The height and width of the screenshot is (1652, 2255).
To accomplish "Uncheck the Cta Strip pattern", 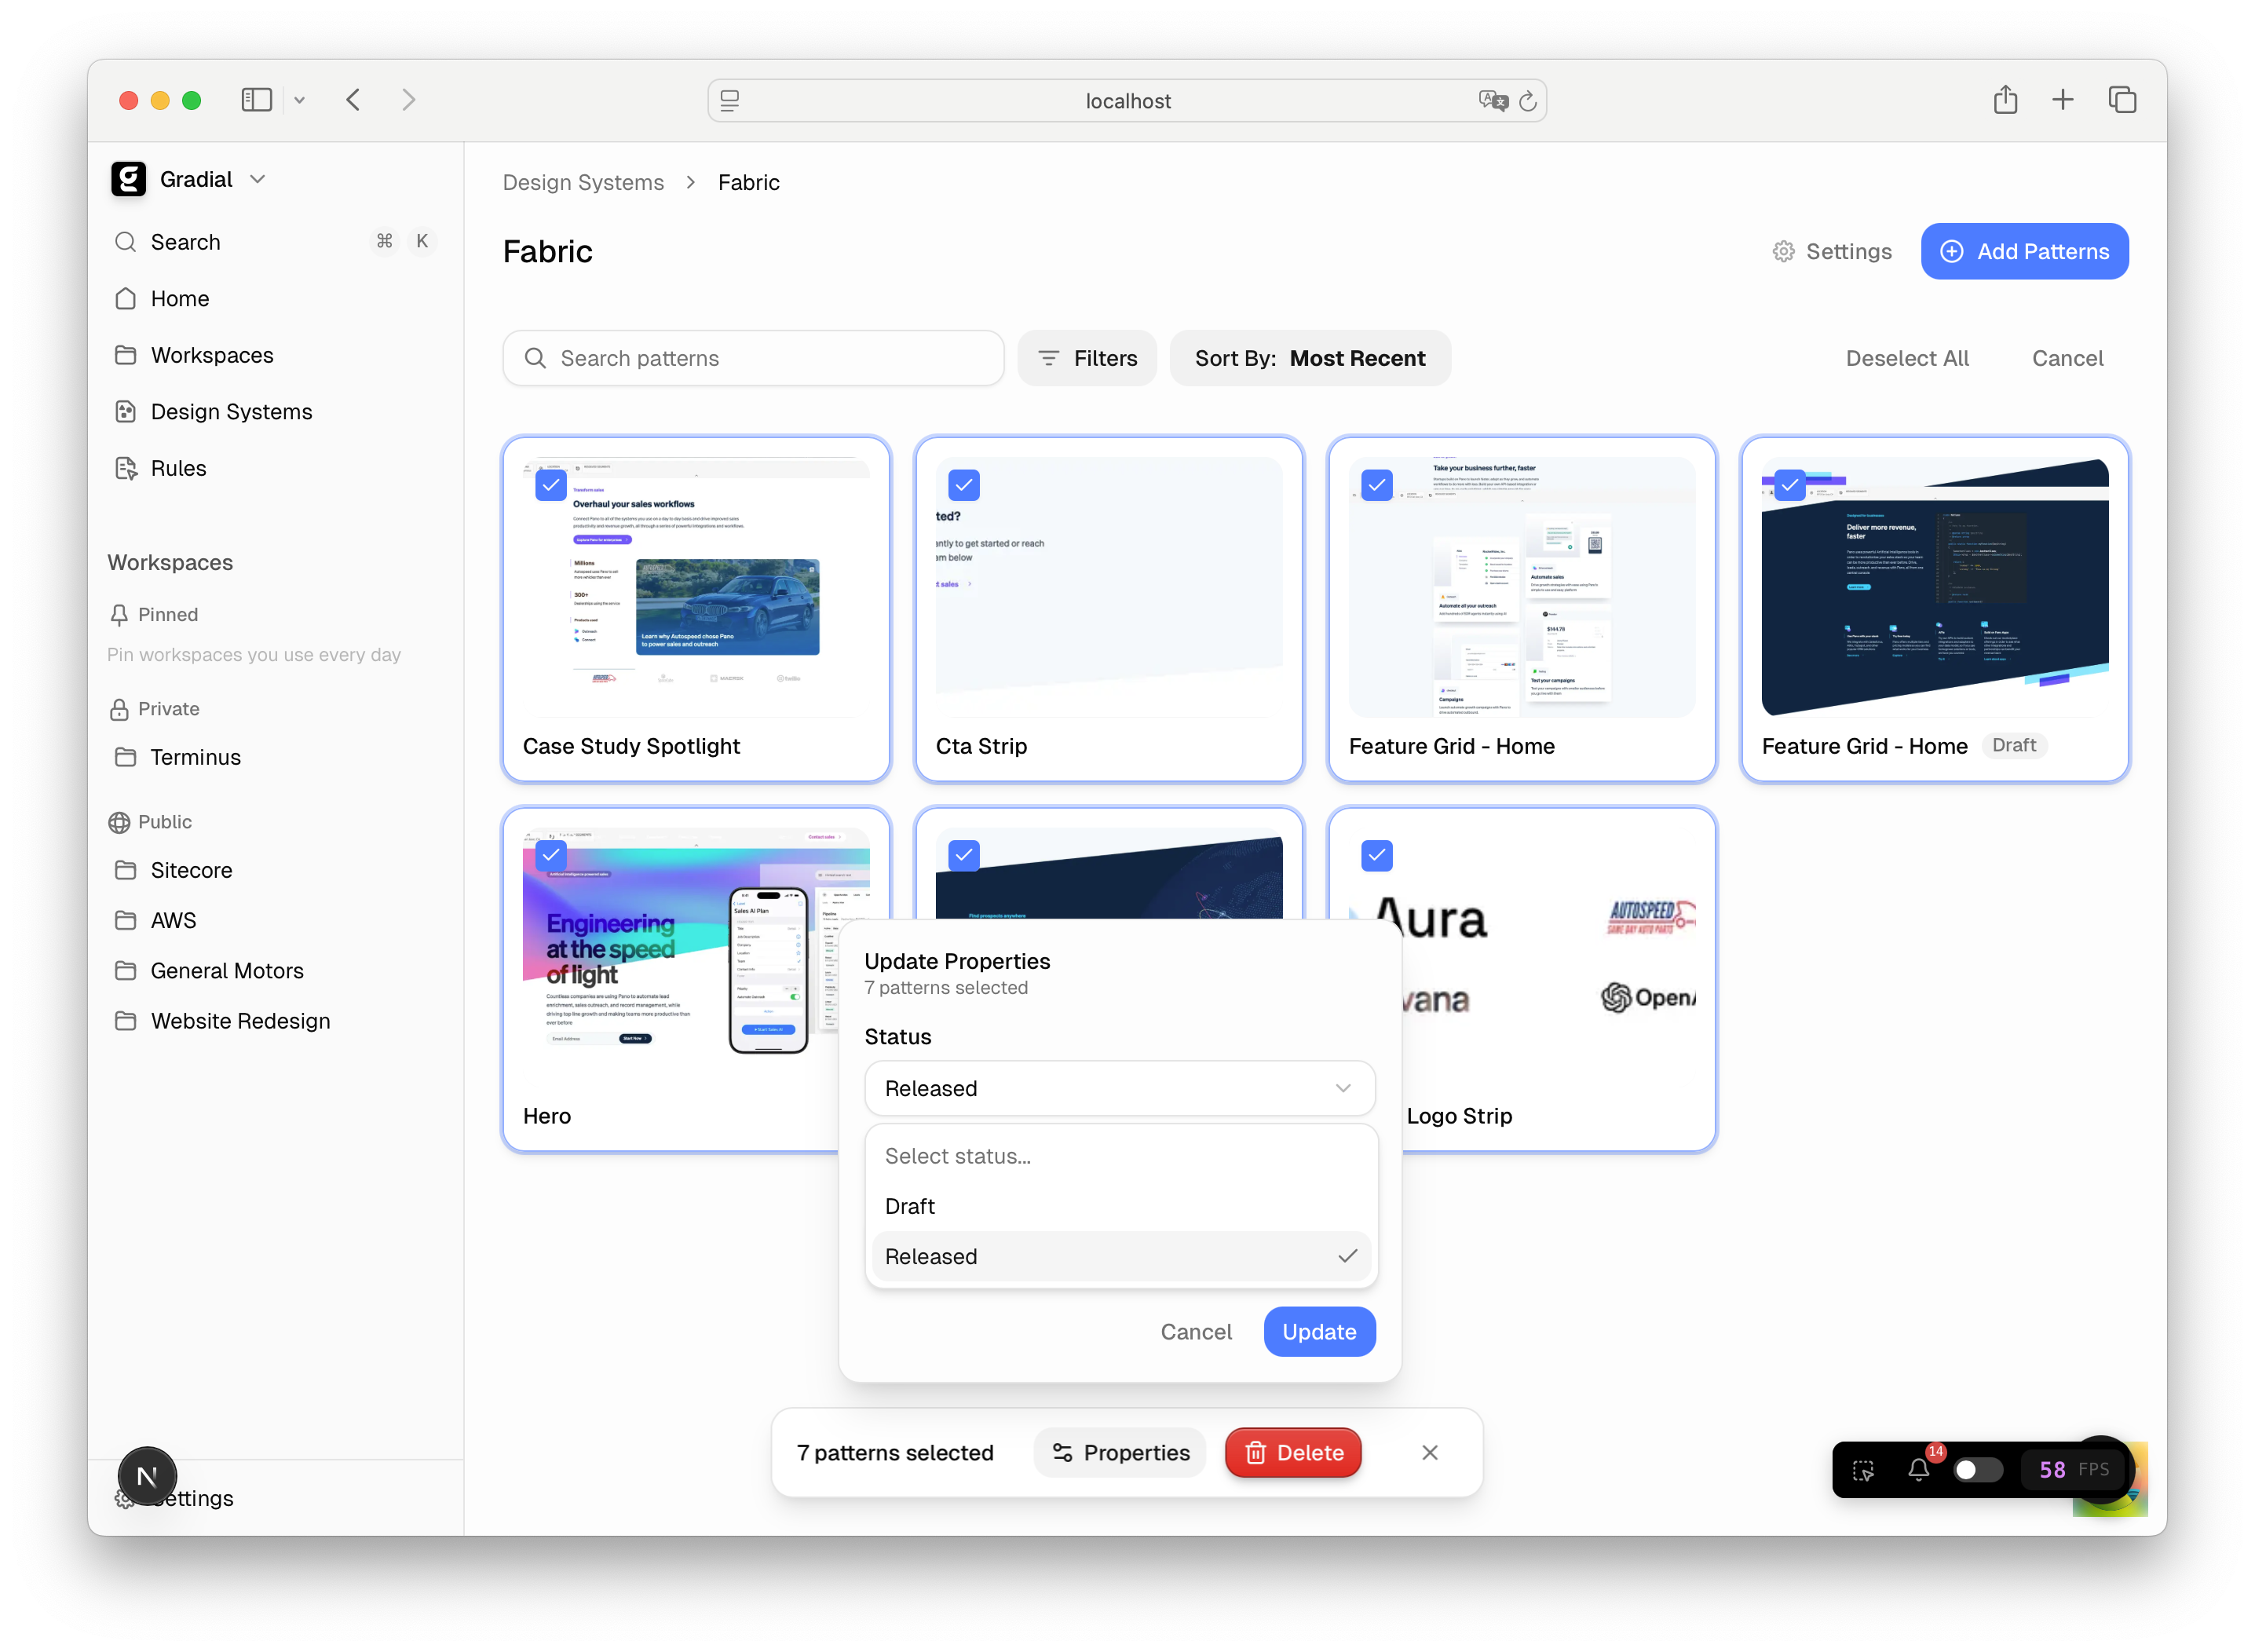I will coord(964,485).
